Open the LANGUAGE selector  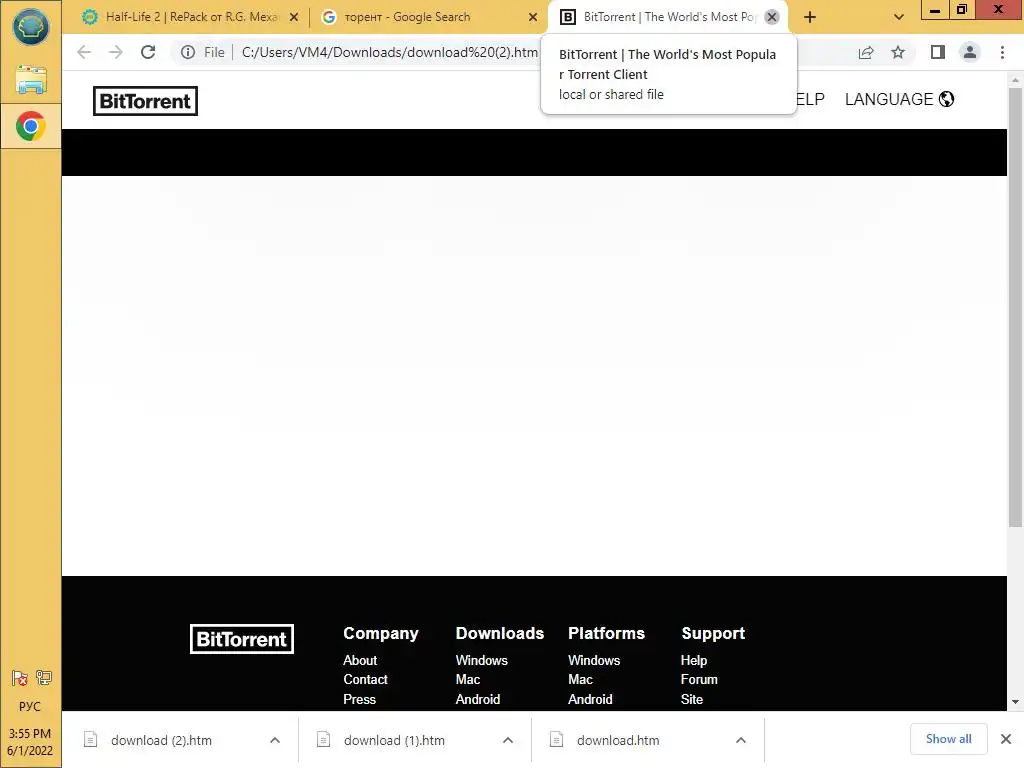tap(899, 99)
